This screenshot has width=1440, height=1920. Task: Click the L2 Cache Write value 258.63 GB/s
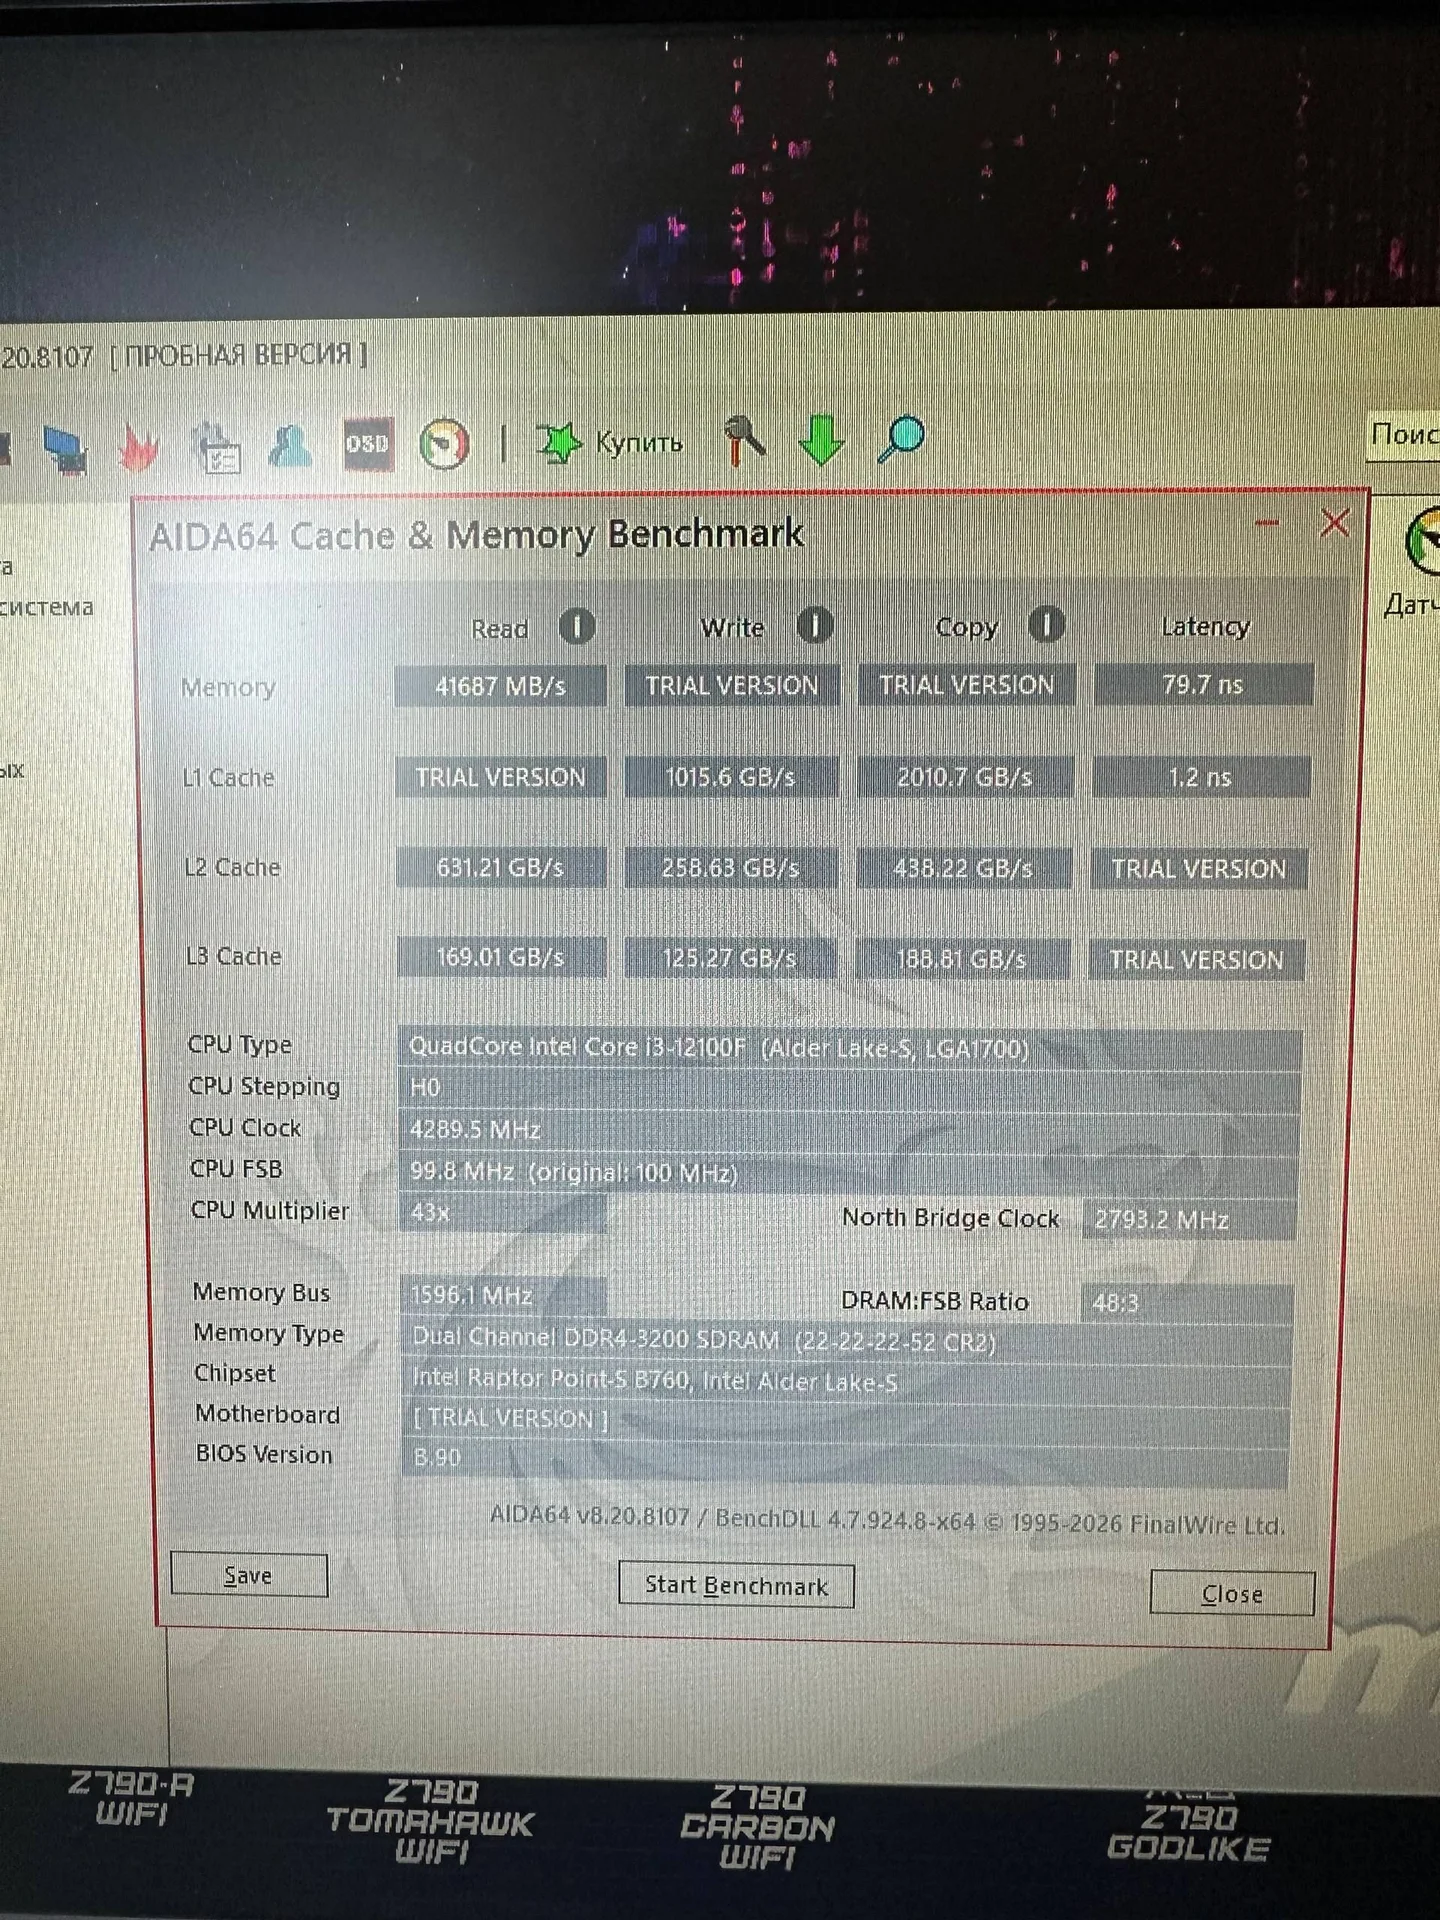tap(731, 868)
